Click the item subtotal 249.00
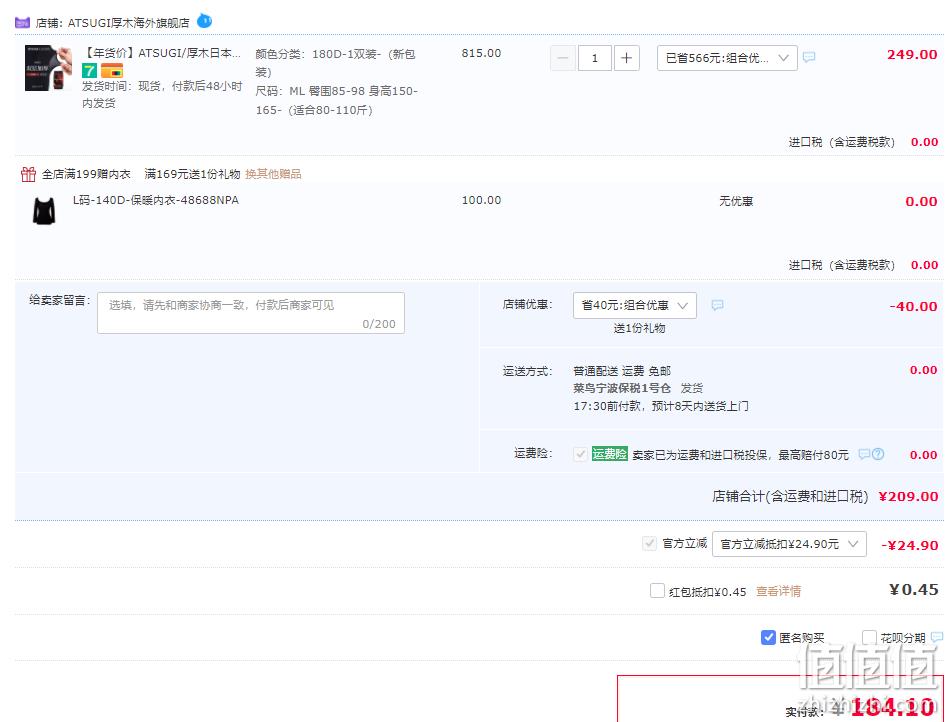Viewport: 947px width, 722px height. pyautogui.click(x=912, y=54)
